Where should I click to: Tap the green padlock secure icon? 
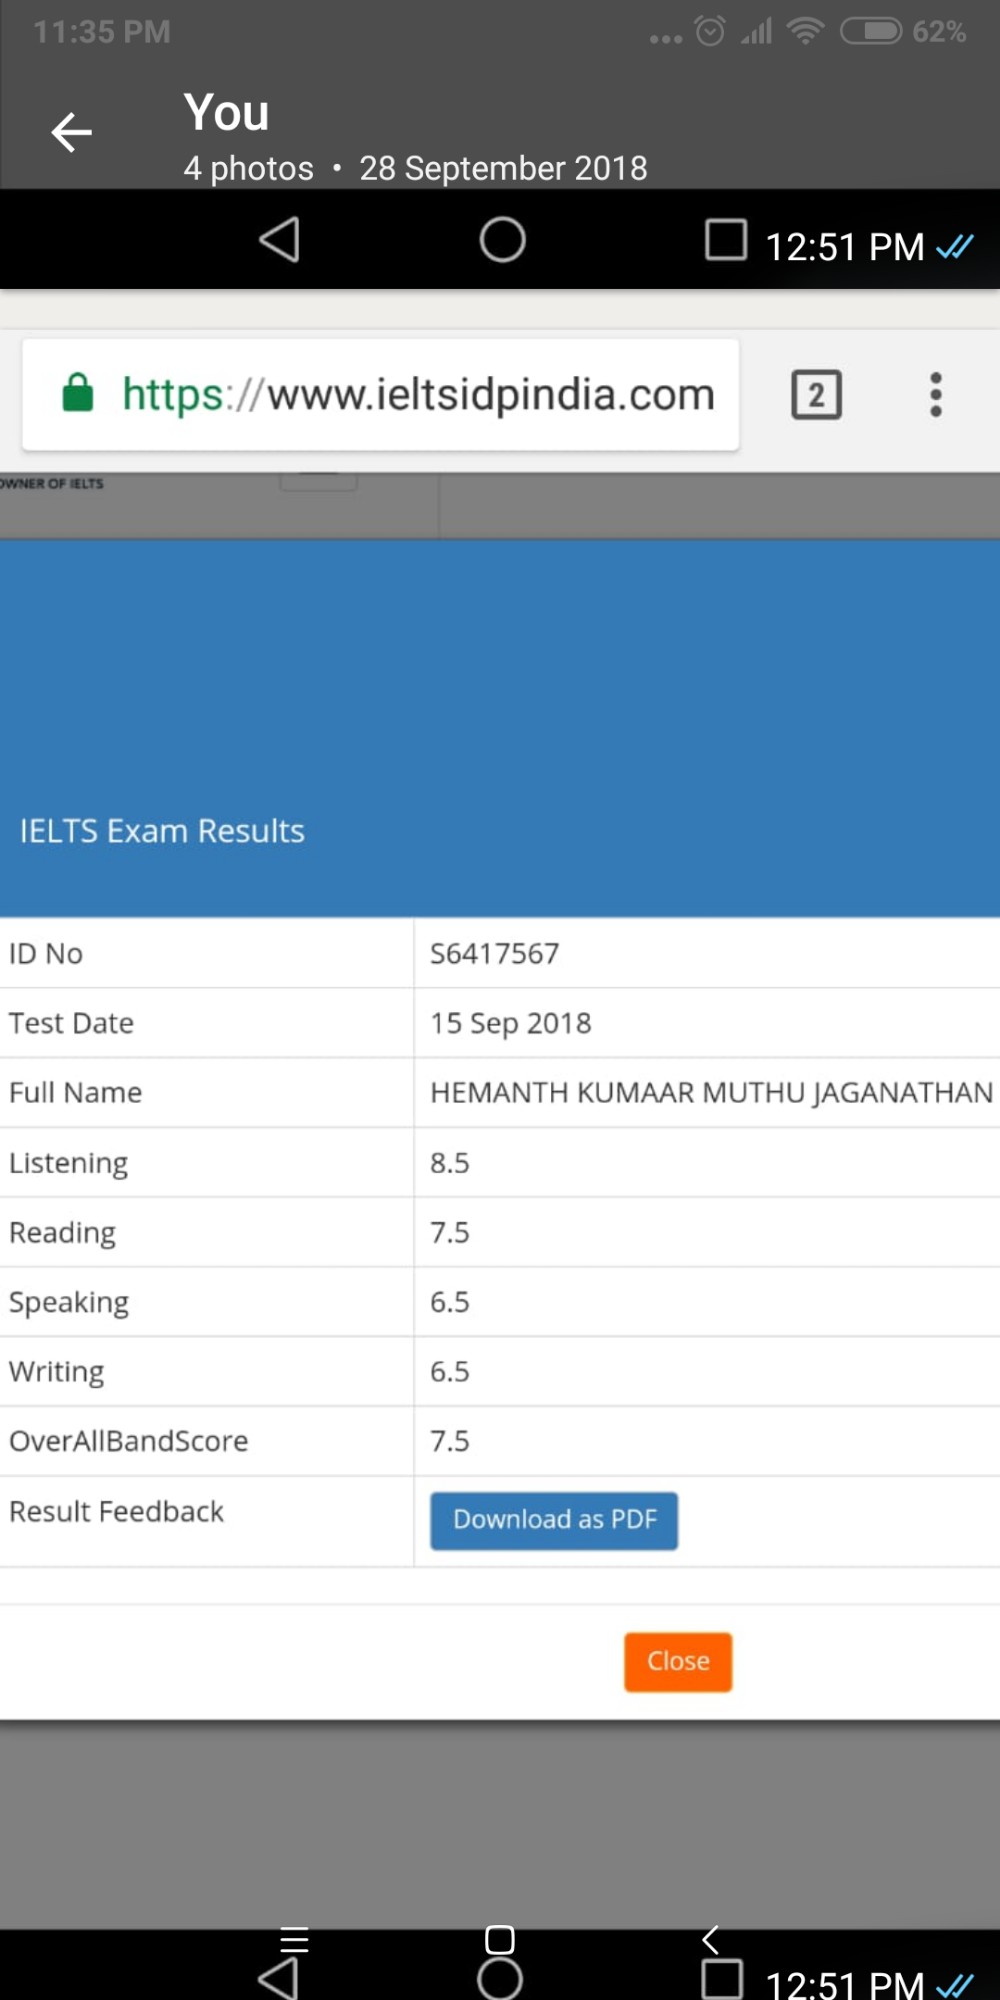78,392
